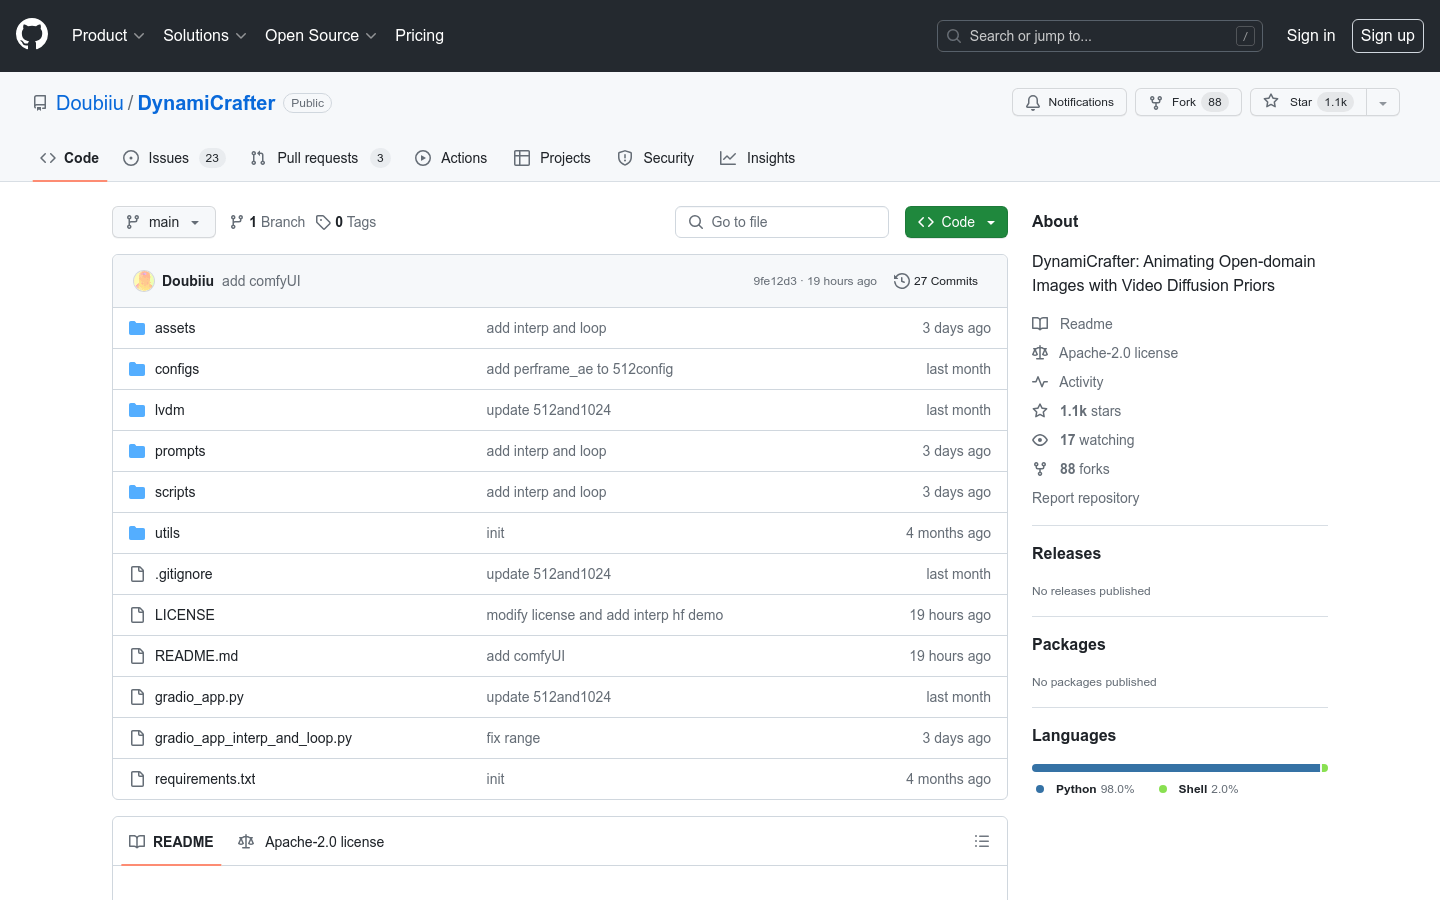Click the repository icon before Doubiiu

(40, 103)
